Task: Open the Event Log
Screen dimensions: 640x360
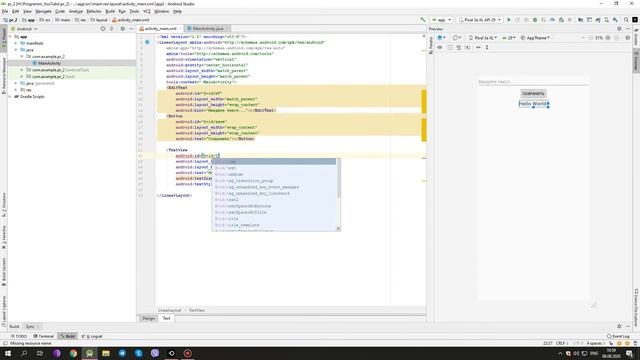Action: tap(618, 336)
